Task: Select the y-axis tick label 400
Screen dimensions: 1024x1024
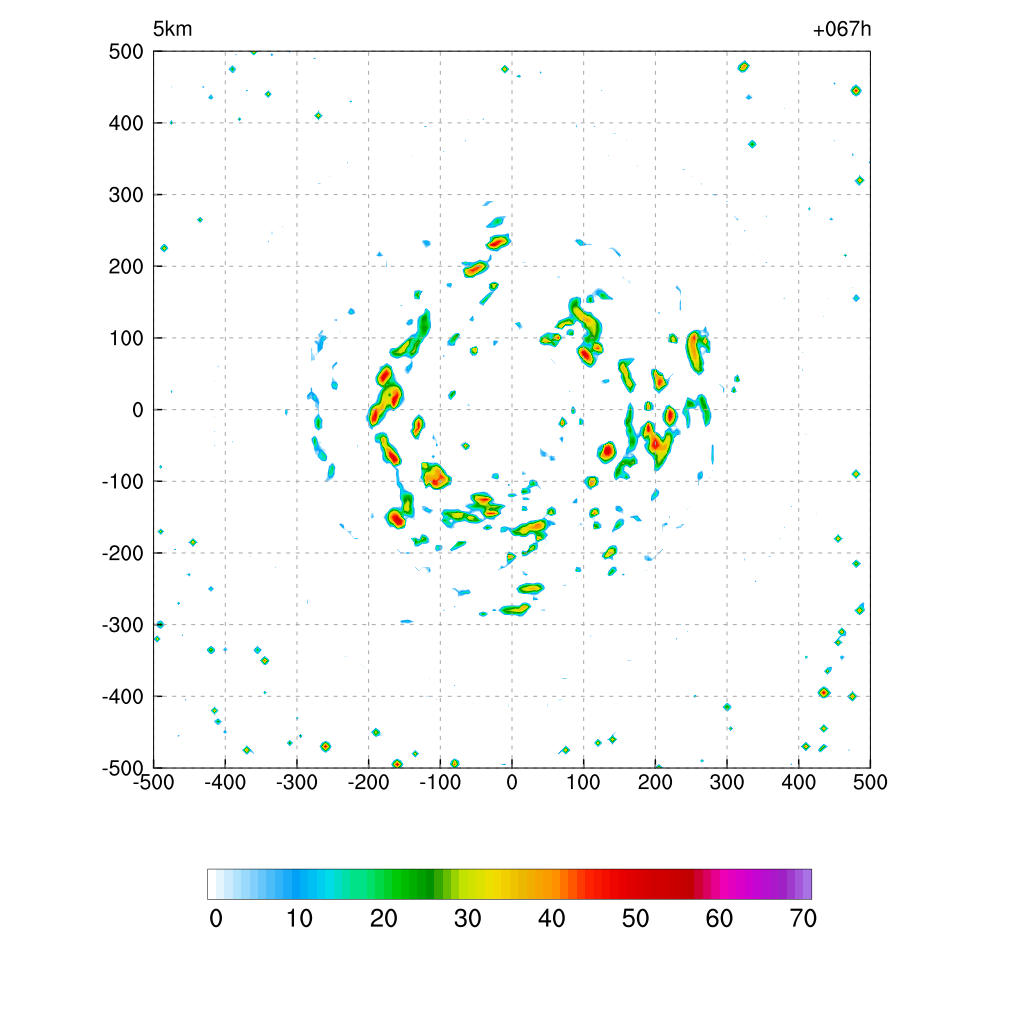Action: point(126,123)
